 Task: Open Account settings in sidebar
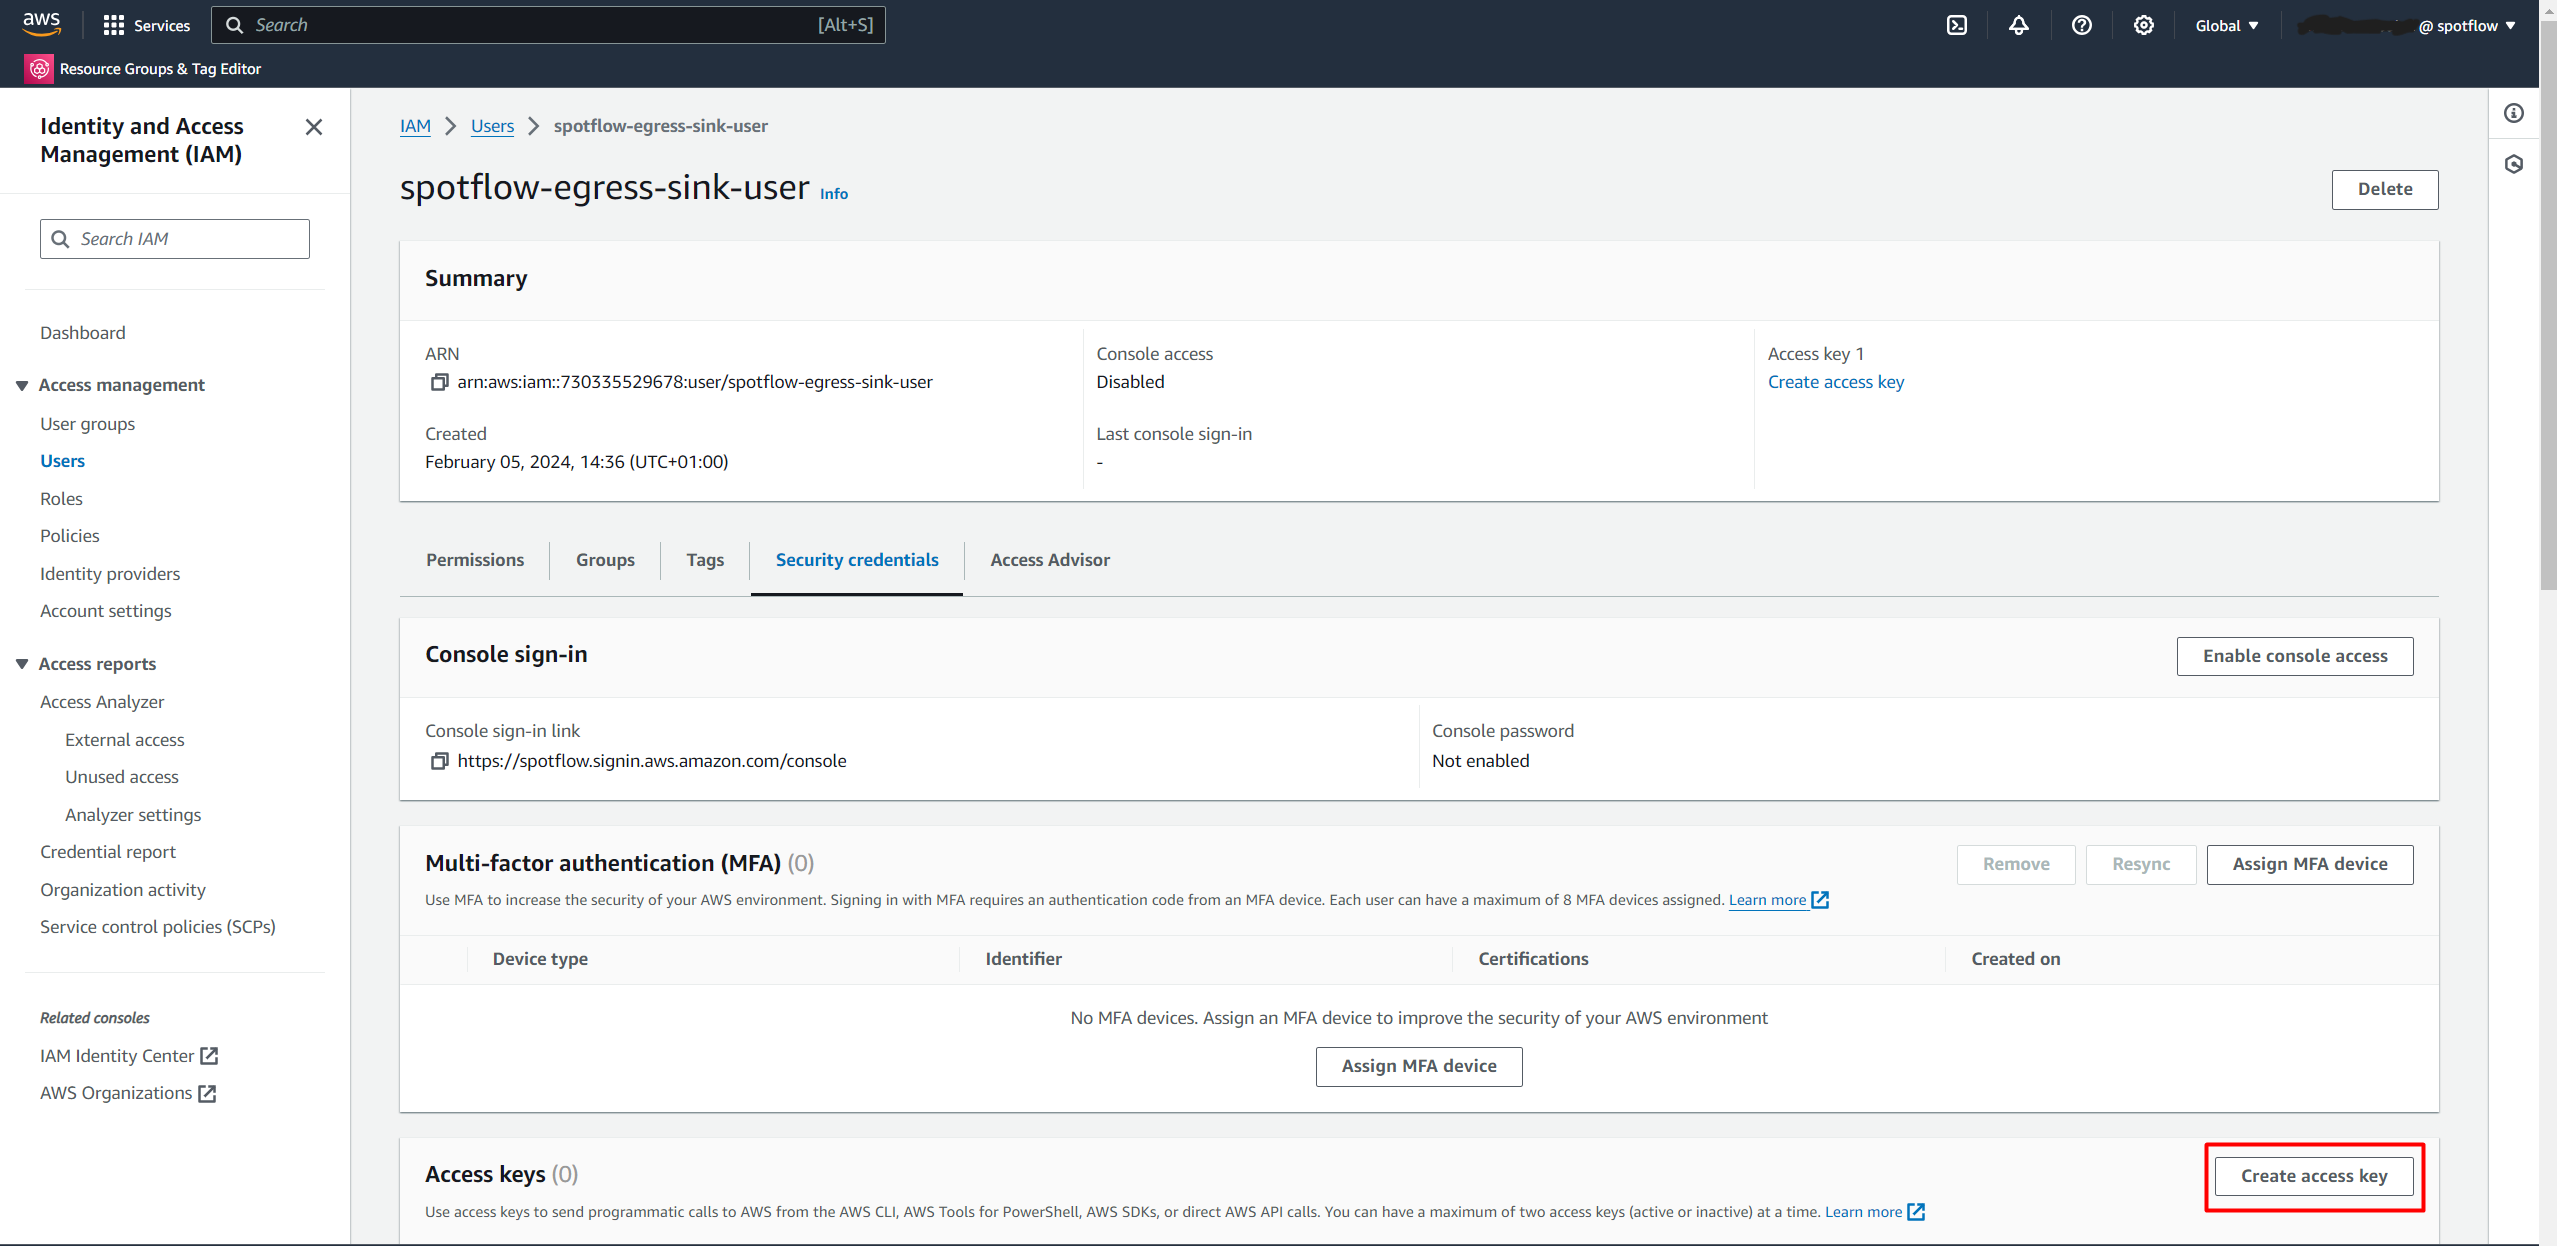tap(106, 611)
